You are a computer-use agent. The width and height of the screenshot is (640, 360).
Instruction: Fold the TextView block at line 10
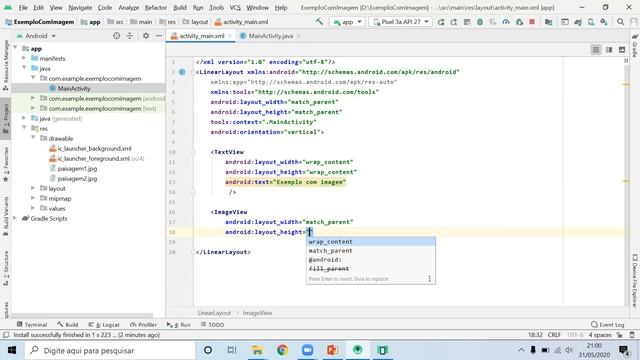point(193,152)
